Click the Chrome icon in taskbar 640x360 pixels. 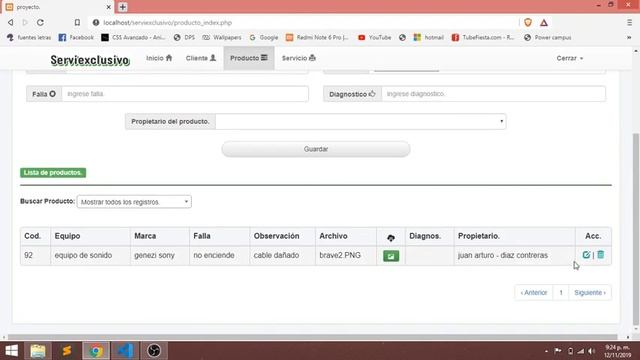click(x=96, y=351)
